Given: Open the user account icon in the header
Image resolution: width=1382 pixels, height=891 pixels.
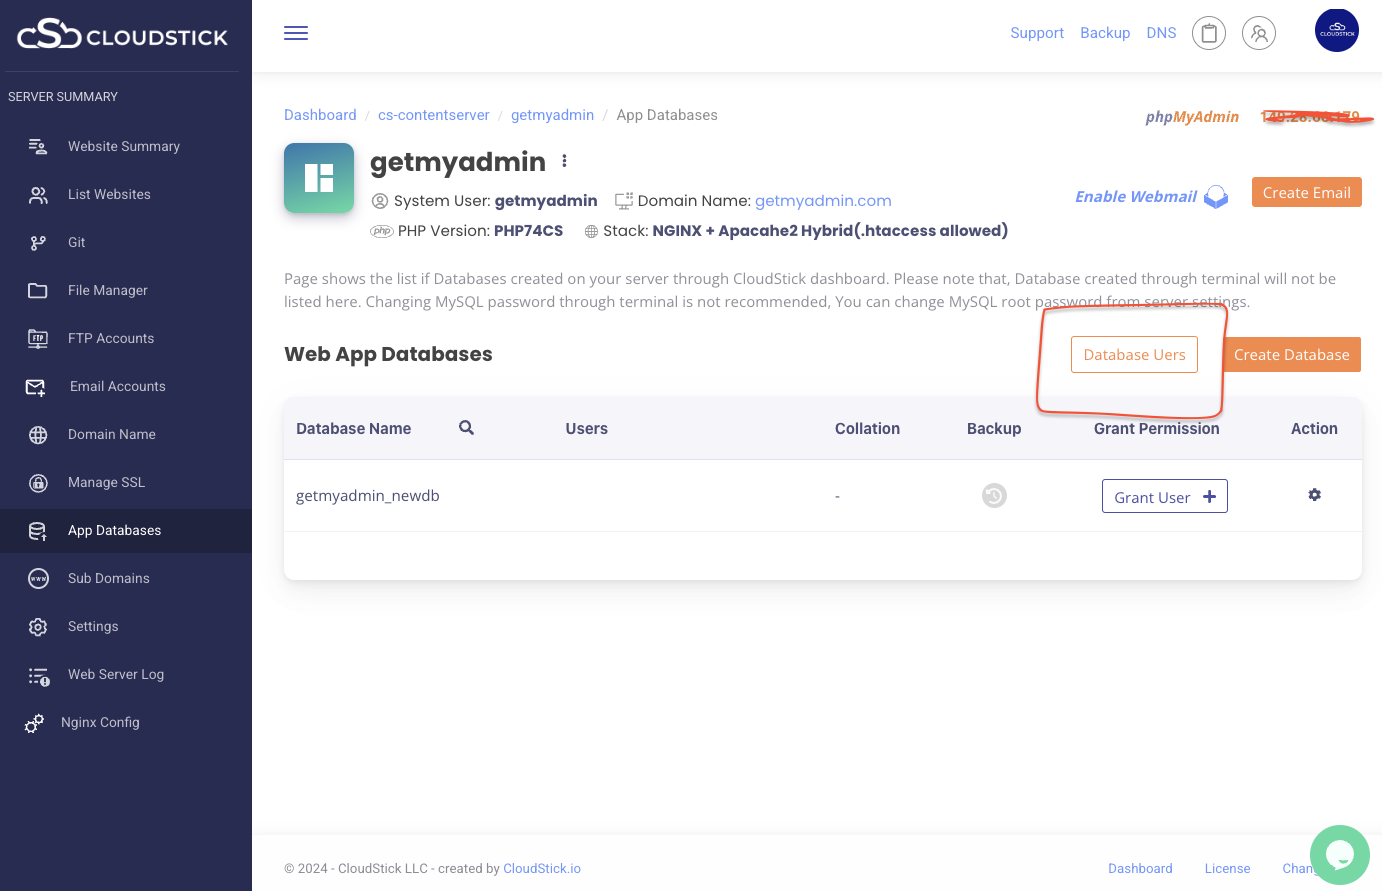Looking at the screenshot, I should coord(1259,32).
